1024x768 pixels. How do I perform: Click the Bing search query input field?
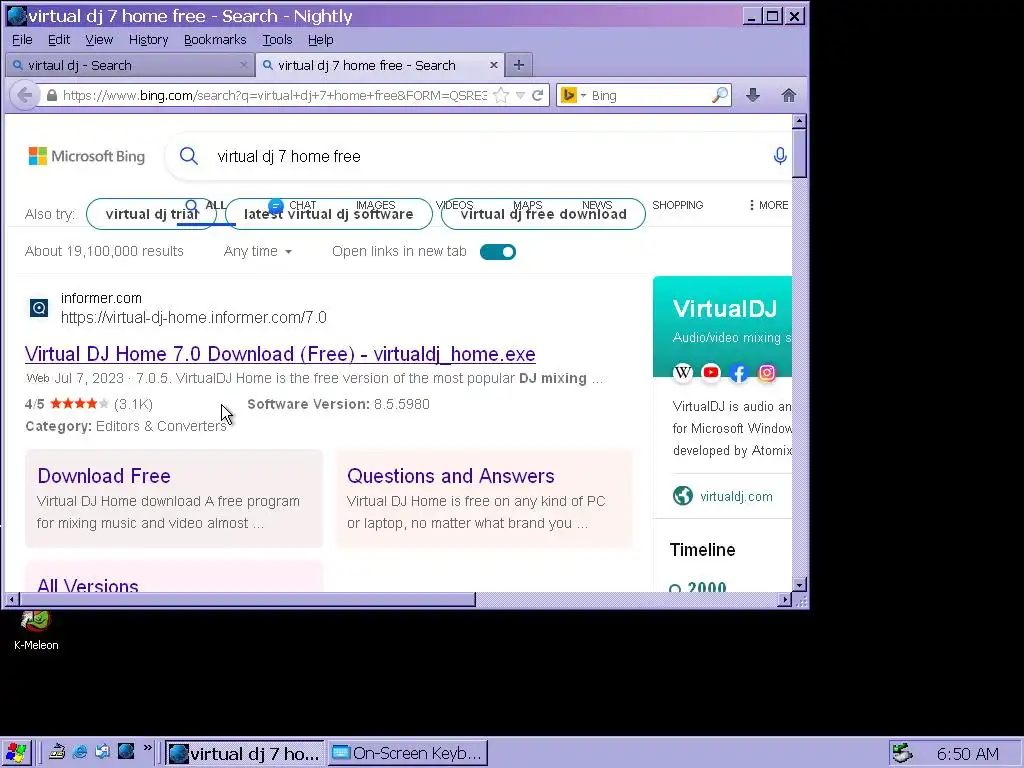[487, 156]
